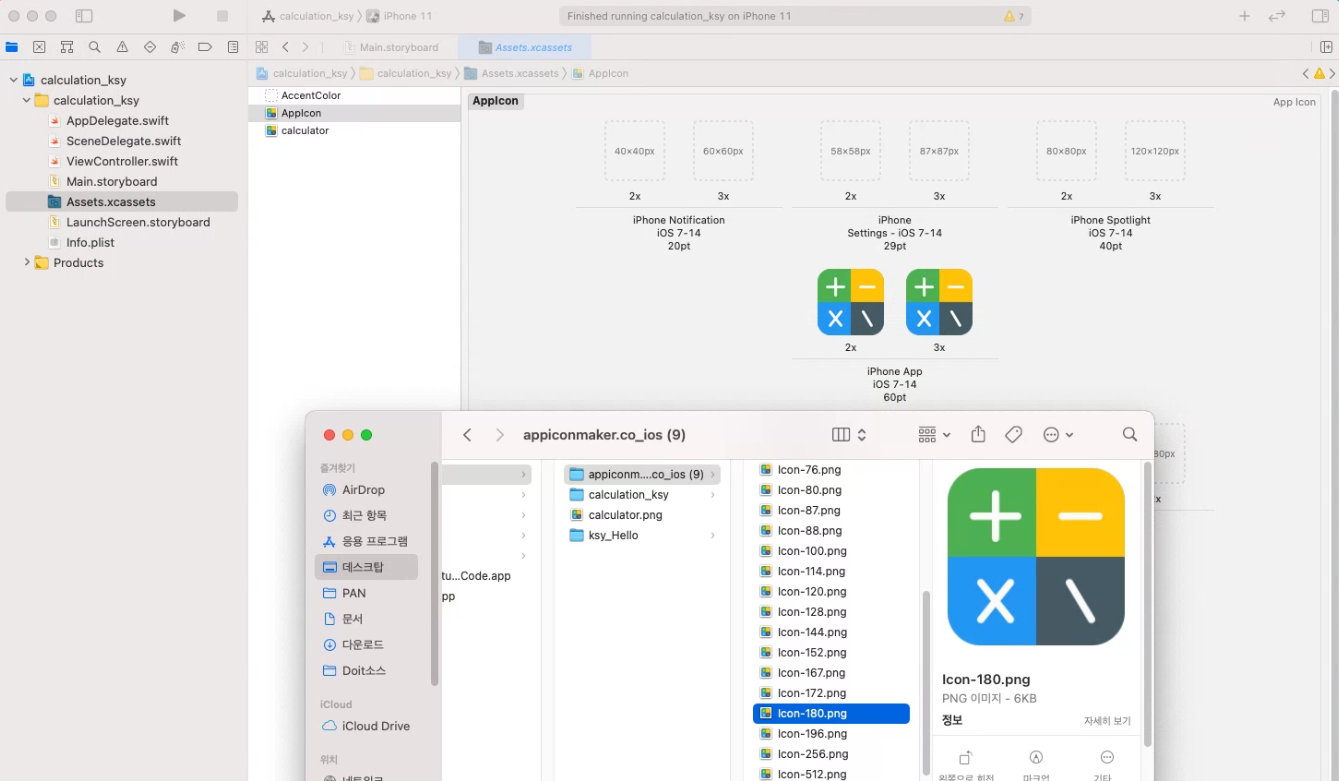The image size is (1339, 781).
Task: Toggle the Xcode inspector panel
Action: click(1320, 16)
